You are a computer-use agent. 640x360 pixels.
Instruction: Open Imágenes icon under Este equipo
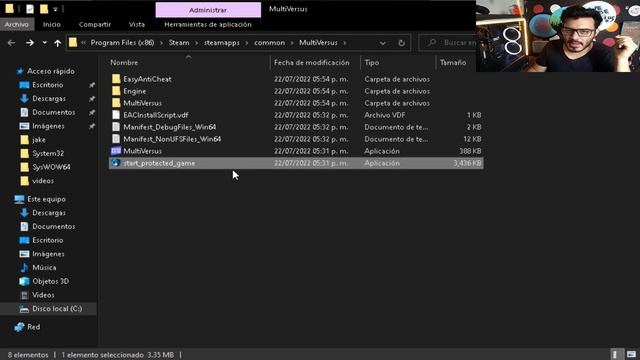(24, 254)
